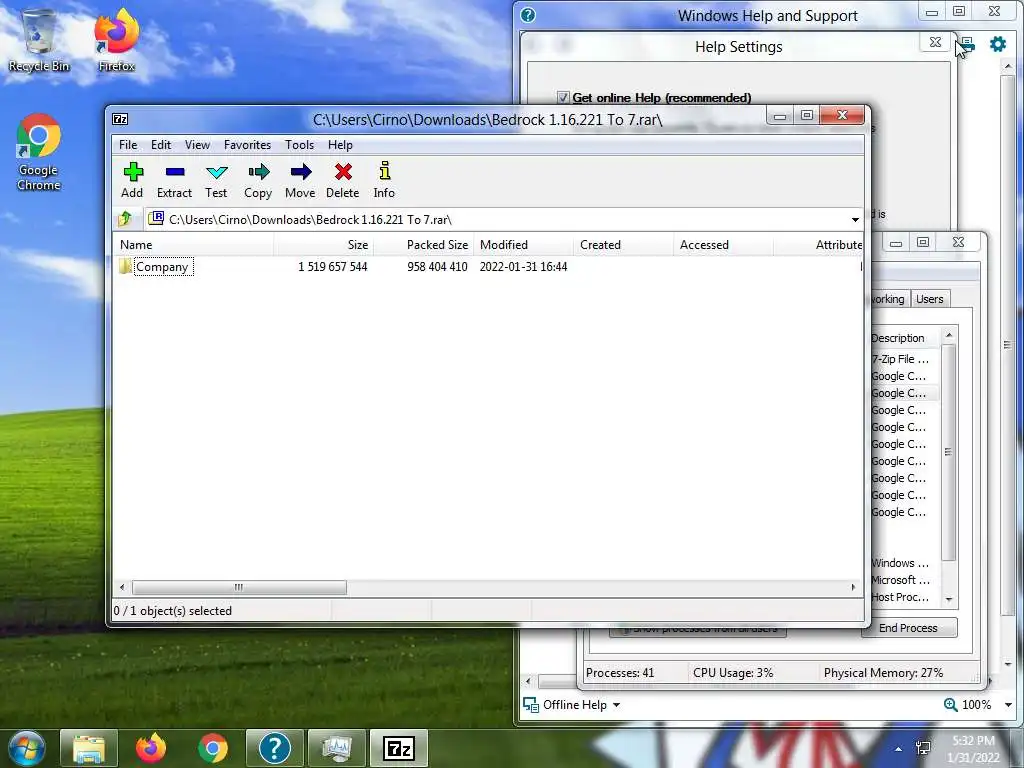This screenshot has width=1024, height=768.
Task: Switch to Chrome in the taskbar
Action: [213, 748]
